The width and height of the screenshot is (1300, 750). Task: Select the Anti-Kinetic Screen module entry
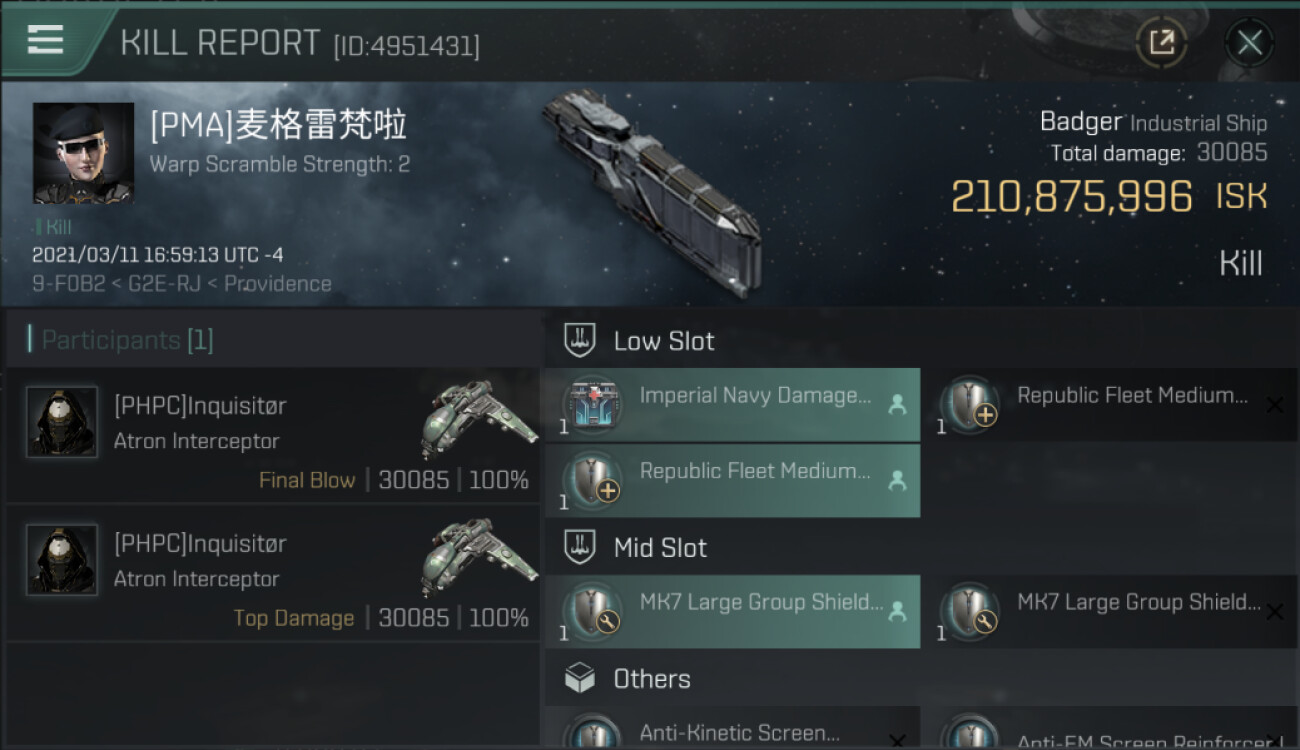pos(739,733)
